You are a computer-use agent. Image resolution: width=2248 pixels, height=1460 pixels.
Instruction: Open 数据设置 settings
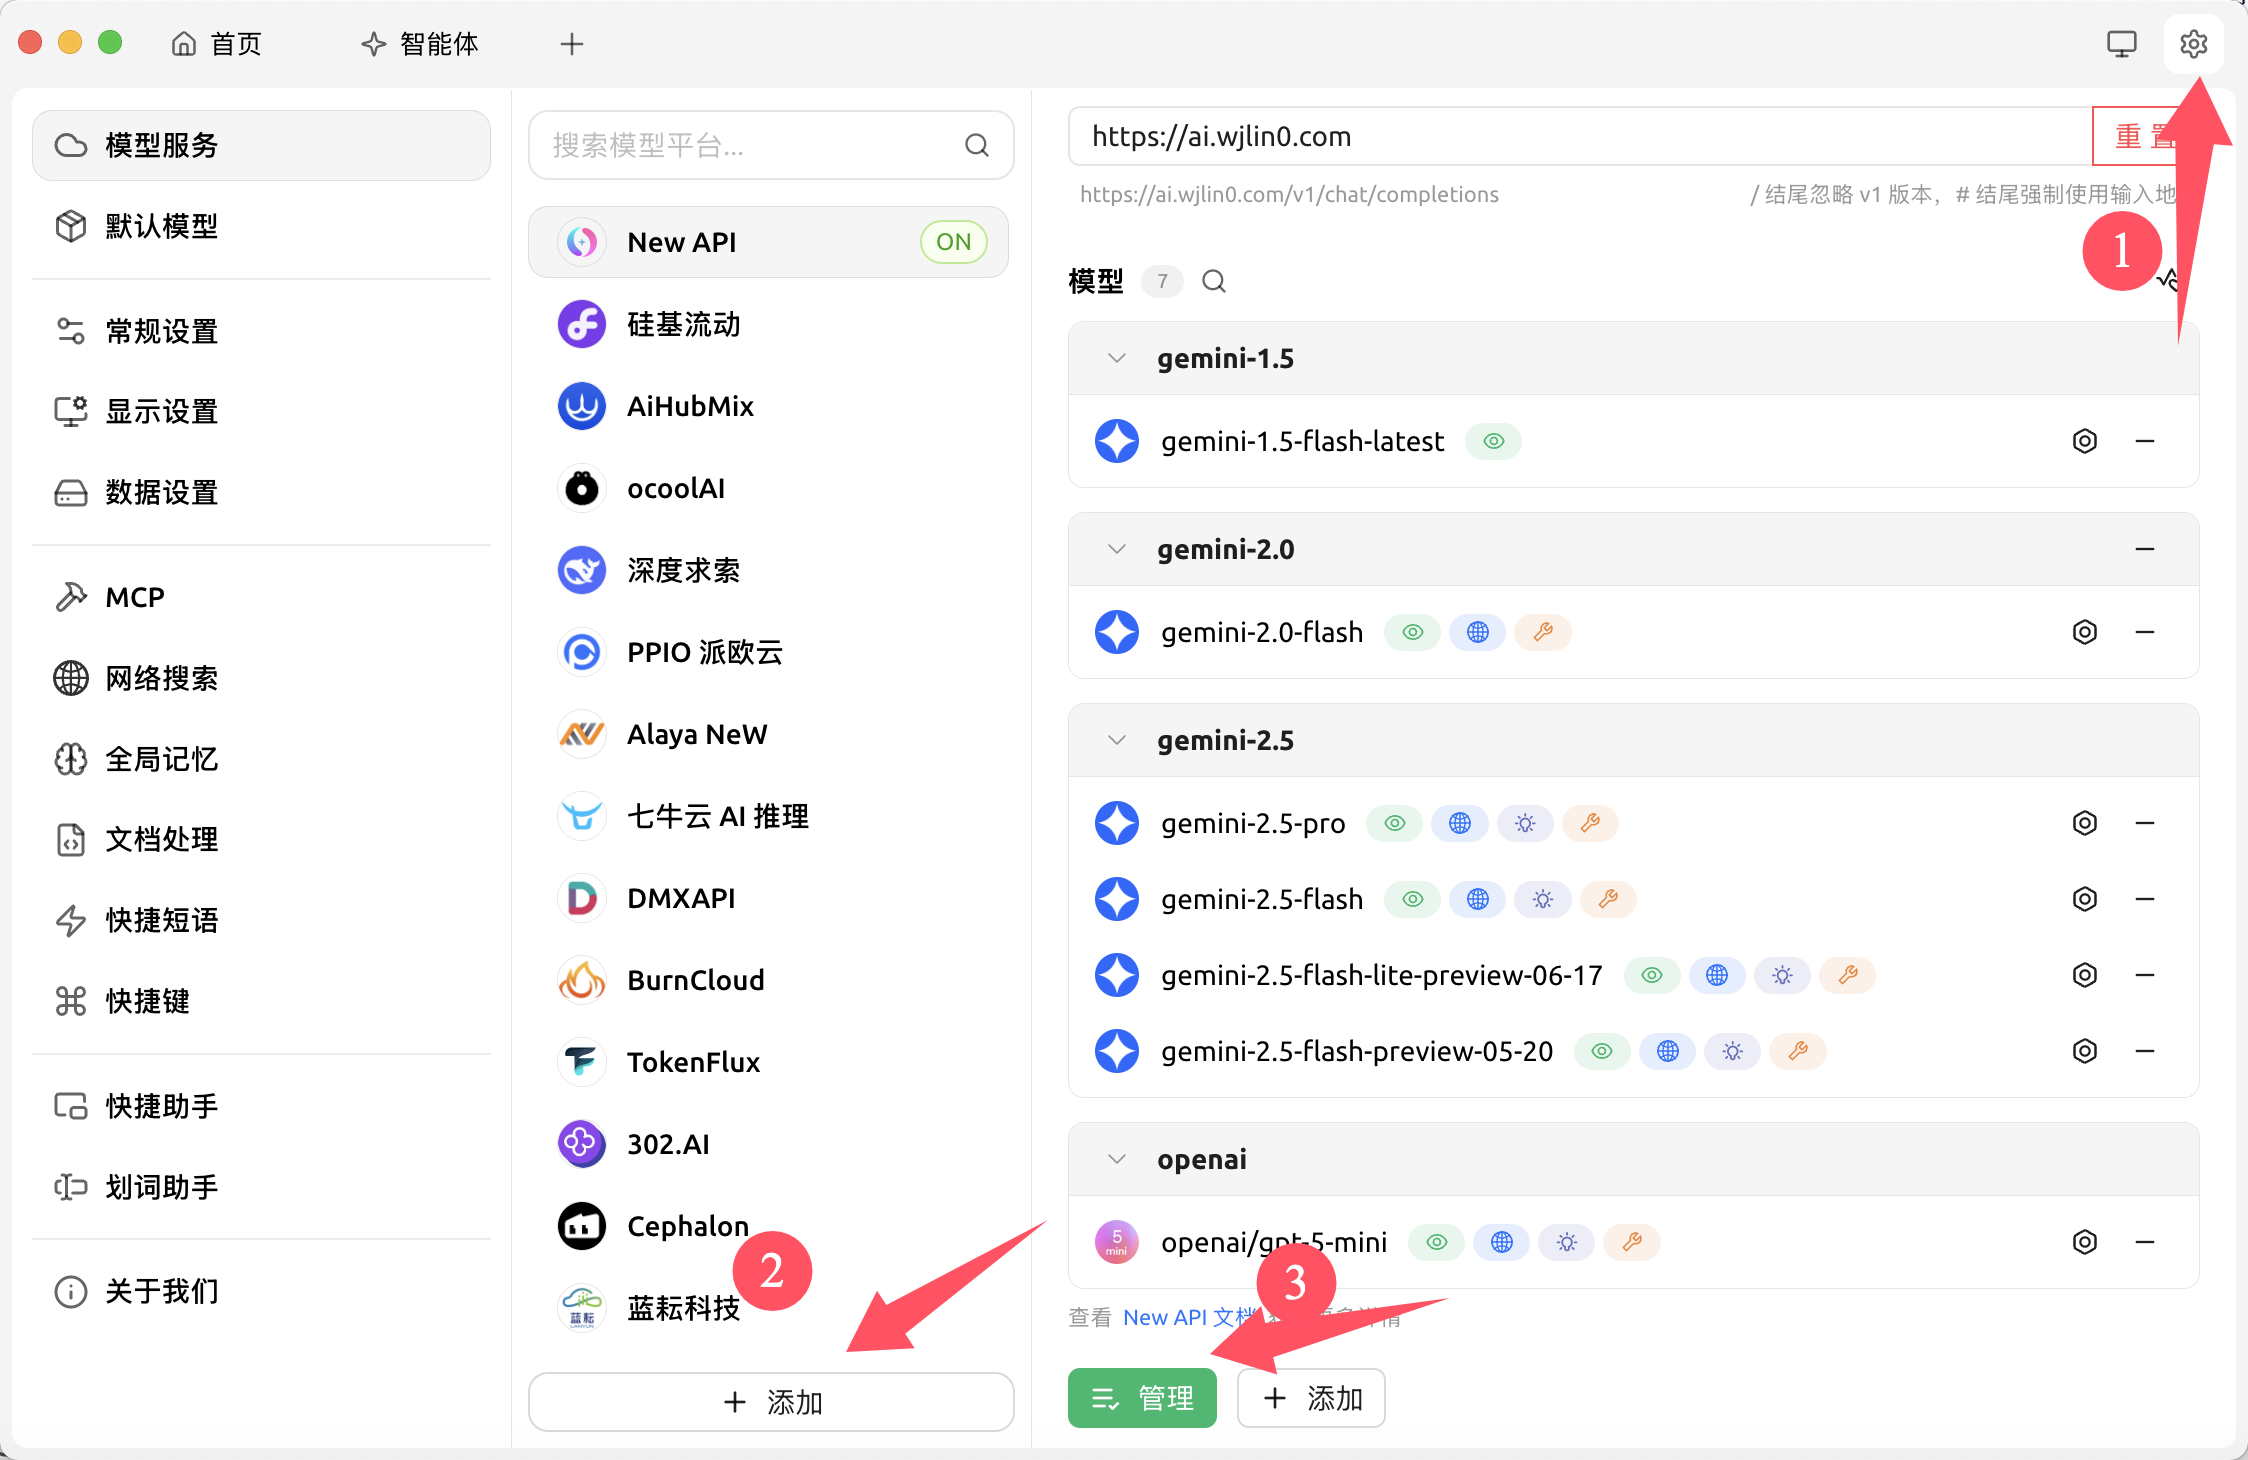tap(261, 492)
